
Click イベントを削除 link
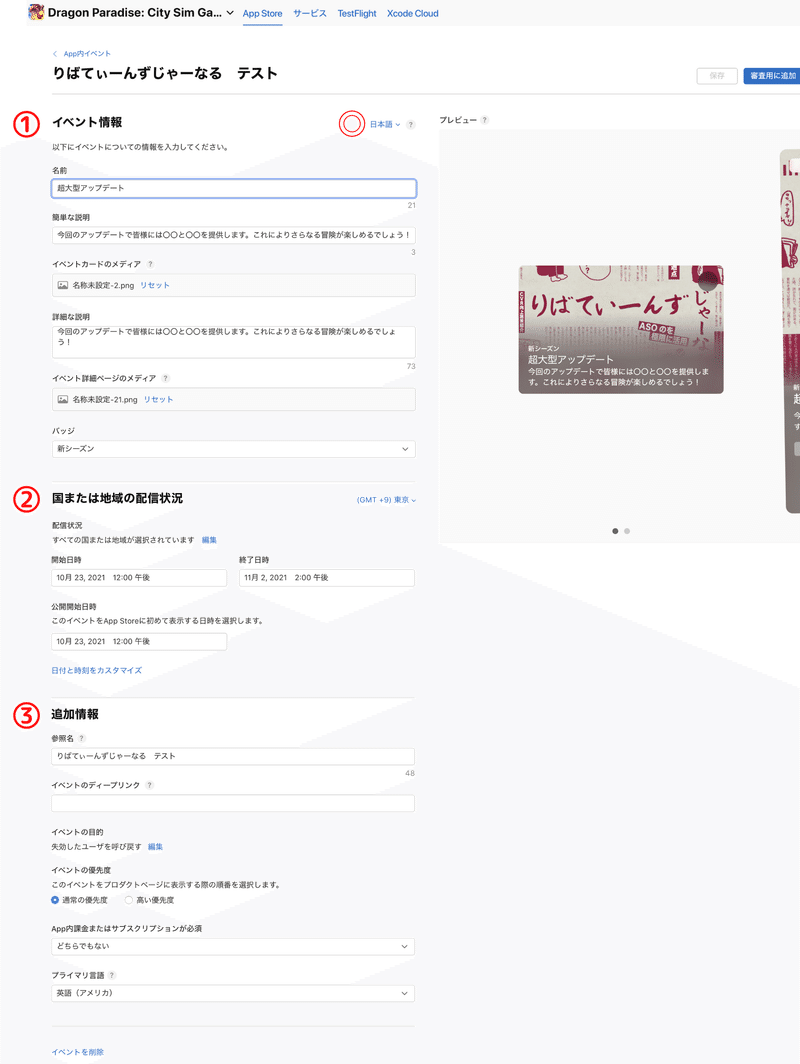(77, 1052)
